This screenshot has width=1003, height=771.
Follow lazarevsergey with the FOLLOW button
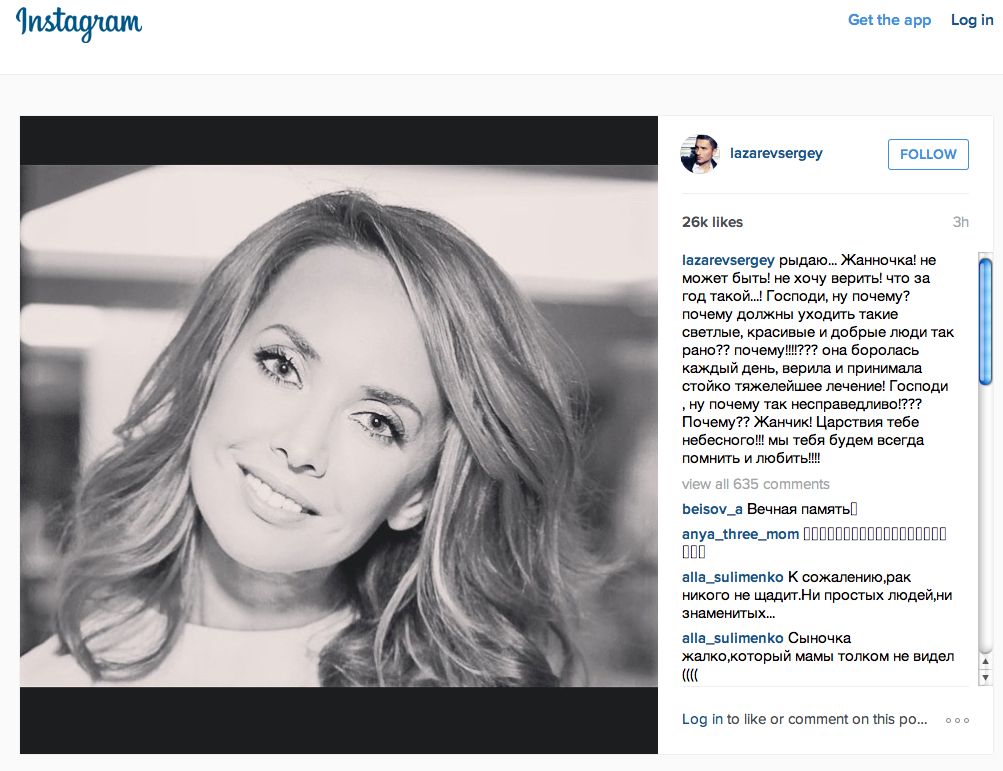tap(928, 154)
